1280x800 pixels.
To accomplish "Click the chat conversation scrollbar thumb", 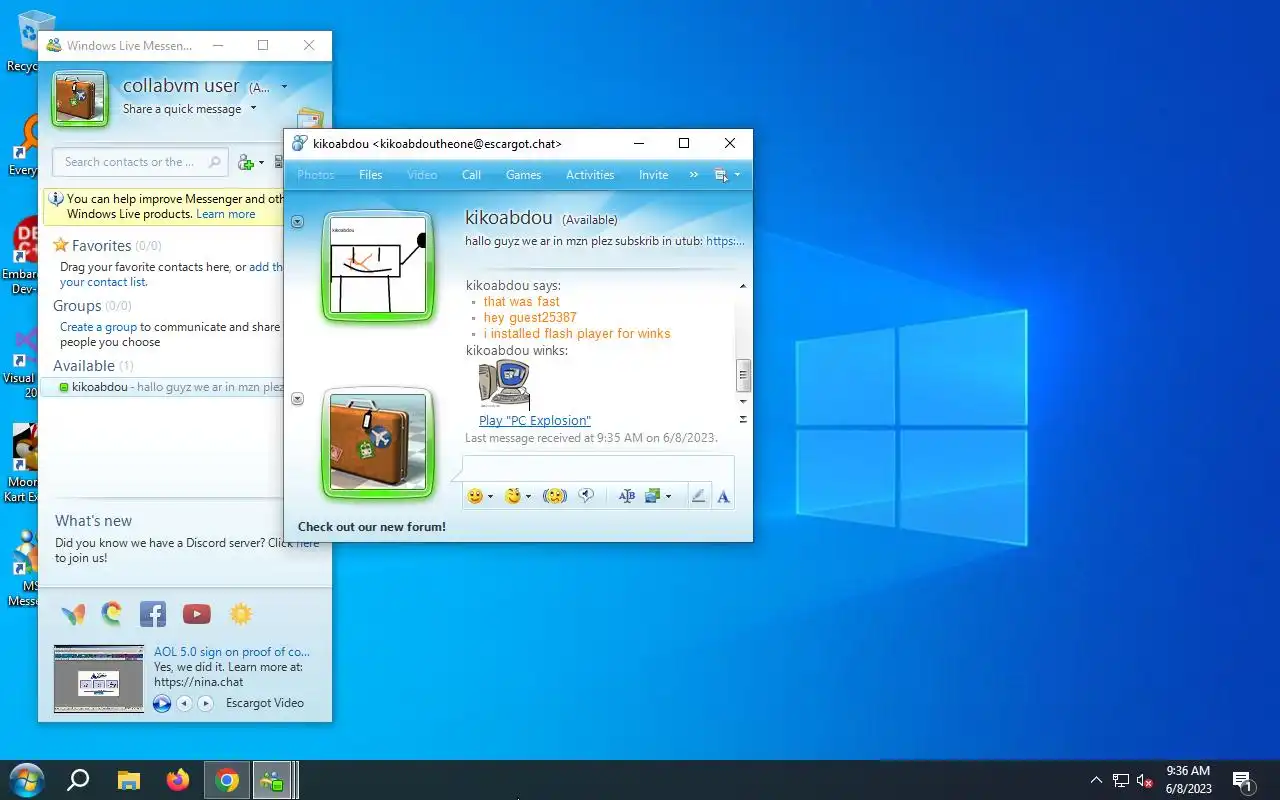I will click(x=743, y=375).
